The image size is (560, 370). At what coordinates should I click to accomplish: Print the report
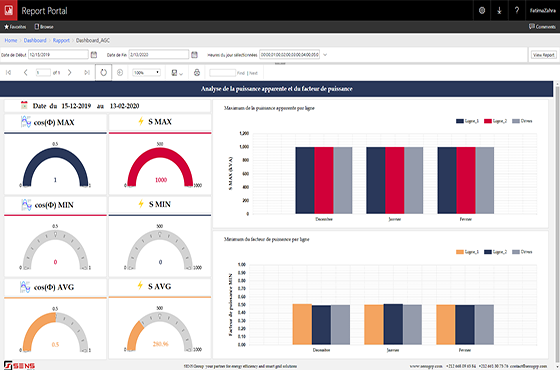[x=197, y=72]
